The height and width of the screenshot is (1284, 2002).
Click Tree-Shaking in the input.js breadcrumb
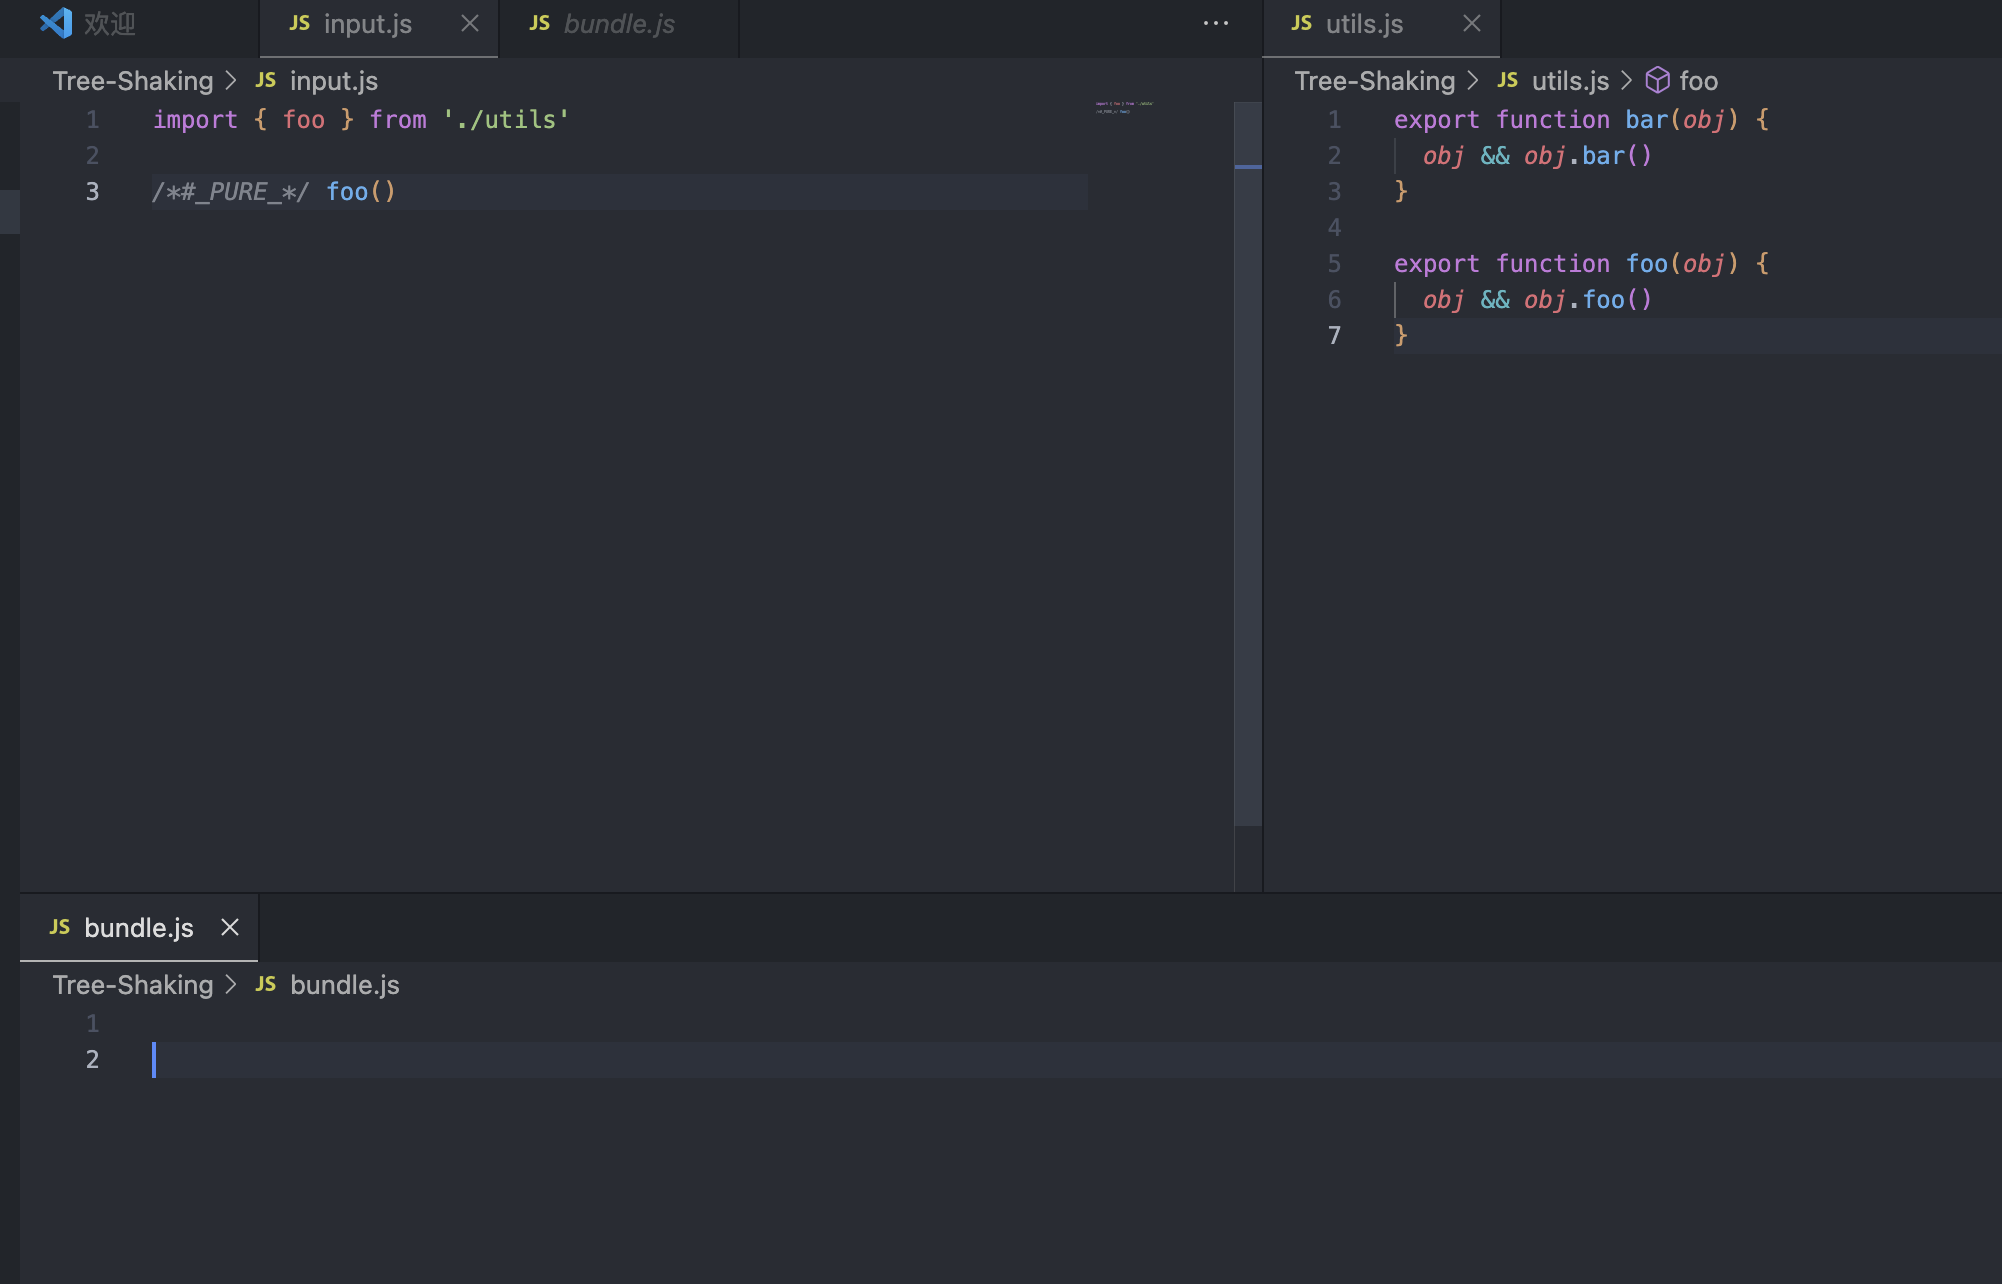(133, 81)
